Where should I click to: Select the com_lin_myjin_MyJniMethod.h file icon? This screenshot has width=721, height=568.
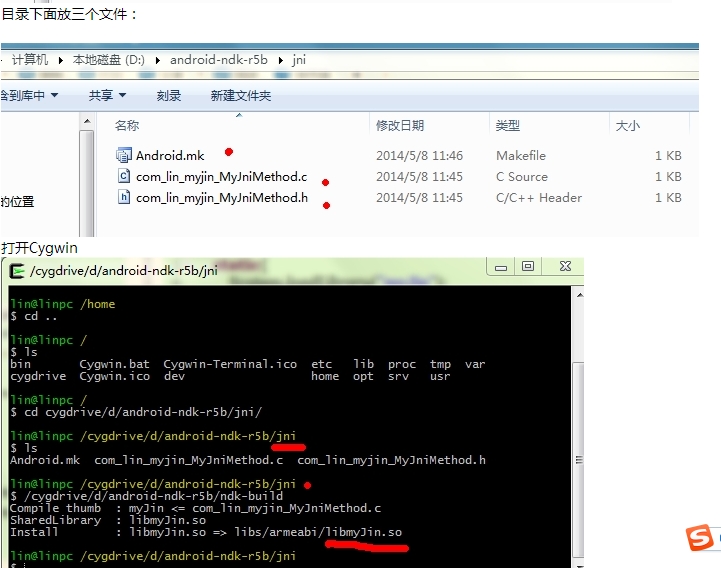click(x=124, y=197)
